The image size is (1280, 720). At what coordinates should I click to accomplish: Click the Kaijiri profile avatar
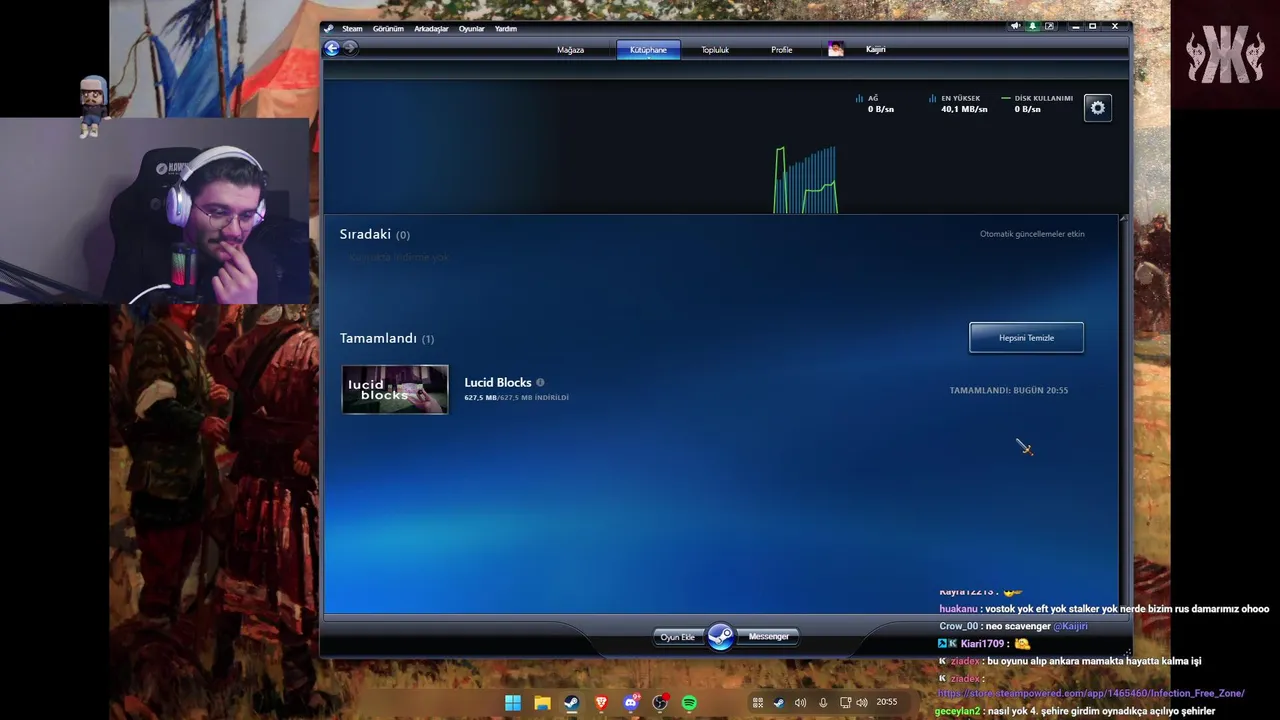[836, 49]
